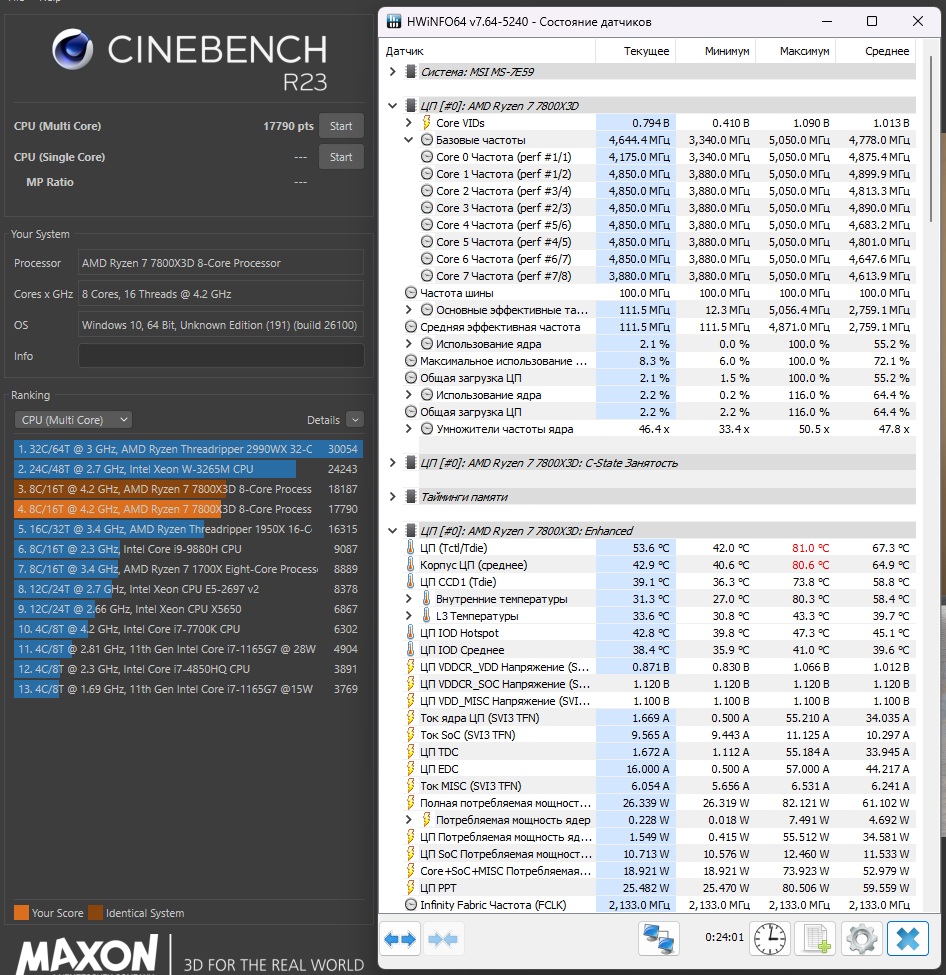Select ranking row 2 Intel Xeon W-3265M
Screen dimensions: 946x975
click(x=187, y=469)
